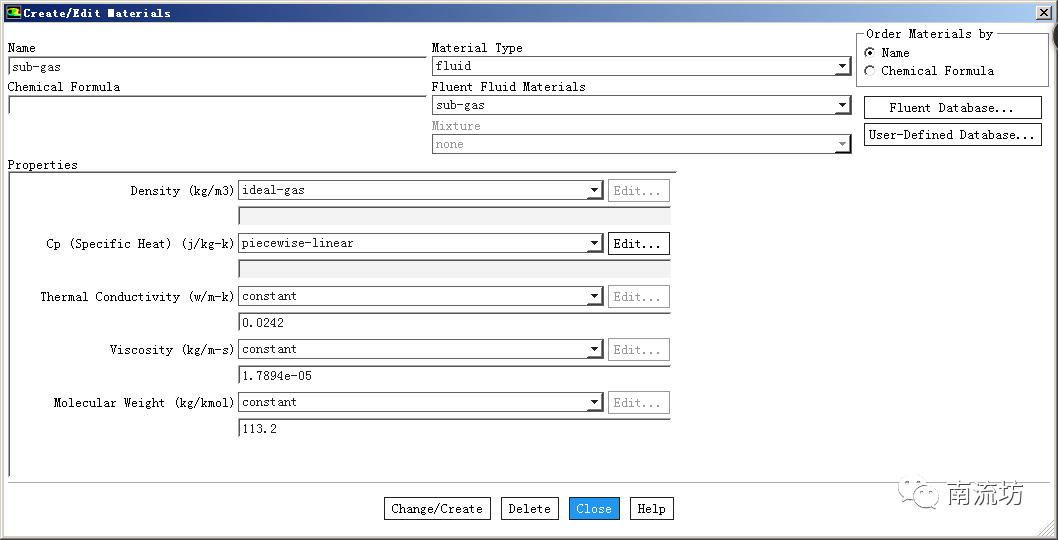1058x540 pixels.
Task: Click the Thermal Conductivity (w/m-k) label
Action: (137, 297)
